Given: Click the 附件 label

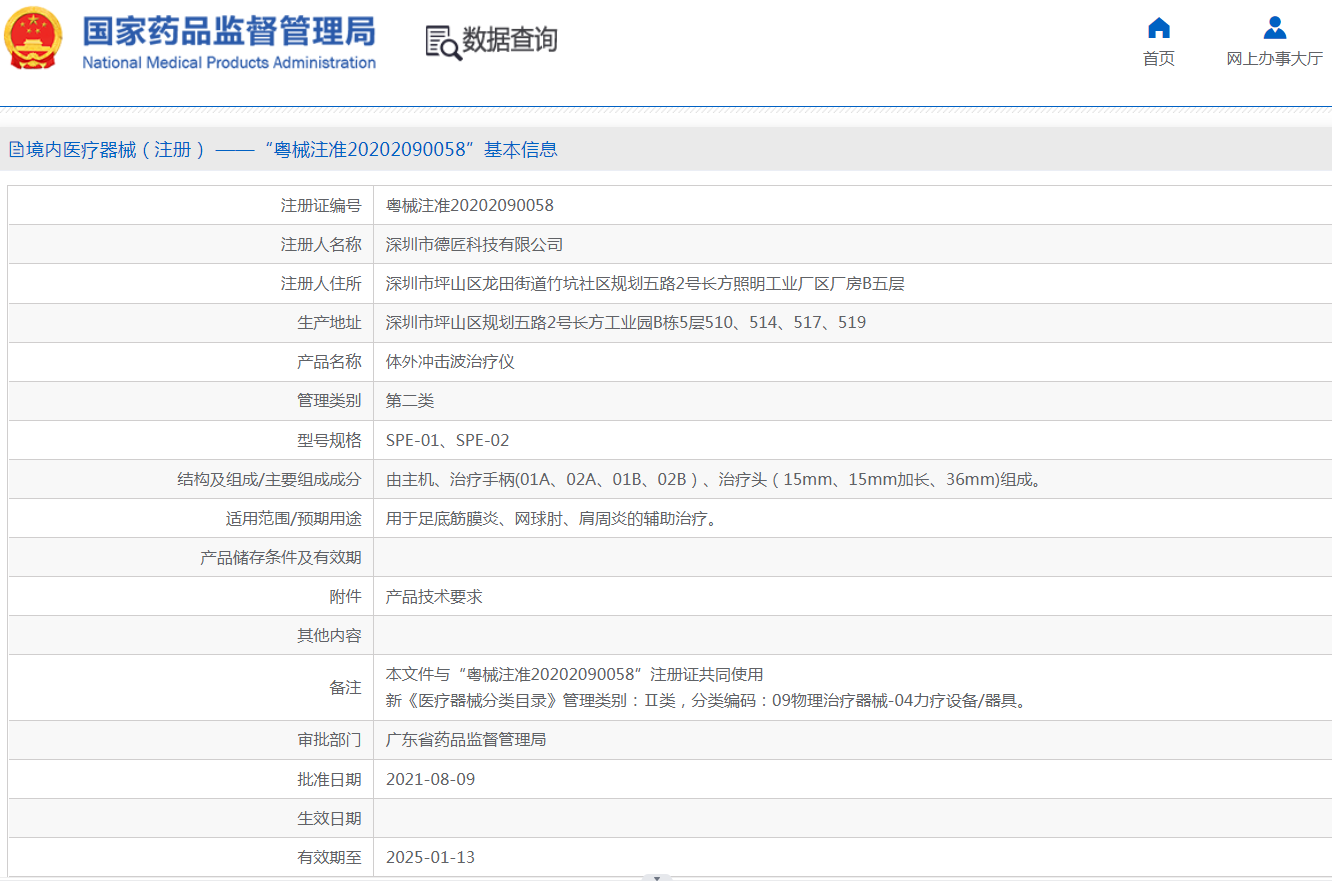Looking at the screenshot, I should pos(345,597).
